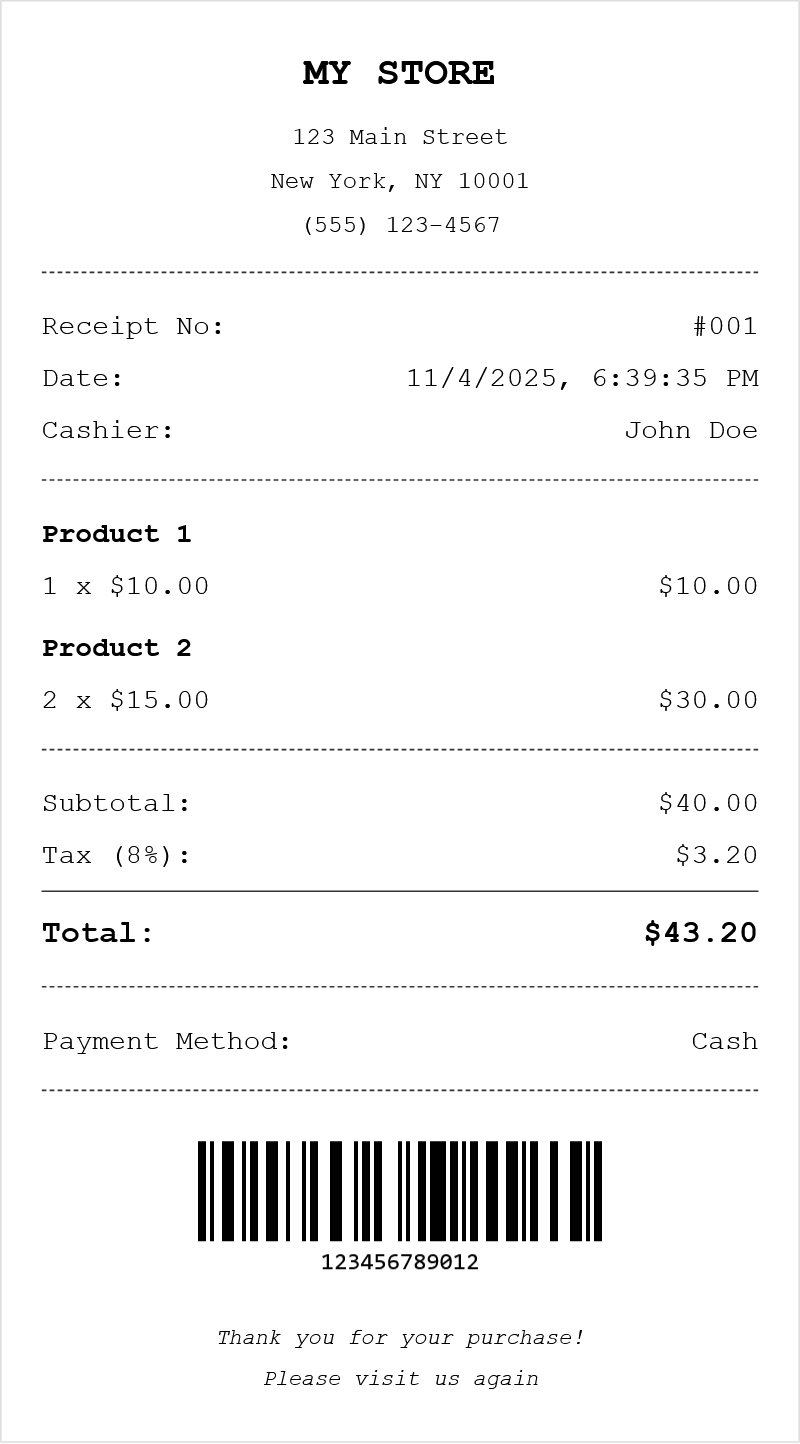Screen dimensions: 800x1444
Task: Click the $10.00 Product 1 line amount
Action: (708, 586)
